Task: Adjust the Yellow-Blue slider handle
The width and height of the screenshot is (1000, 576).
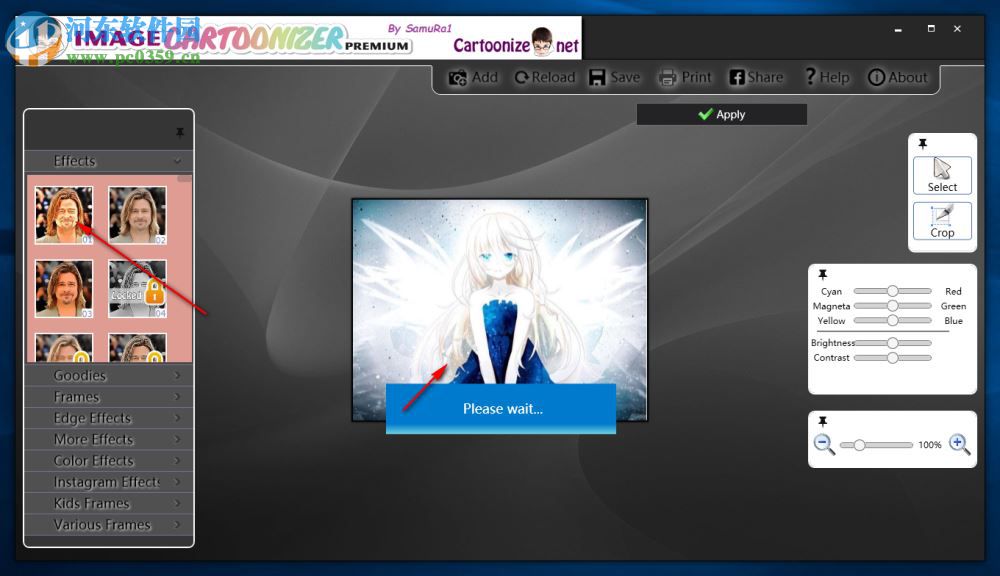Action: (x=893, y=320)
